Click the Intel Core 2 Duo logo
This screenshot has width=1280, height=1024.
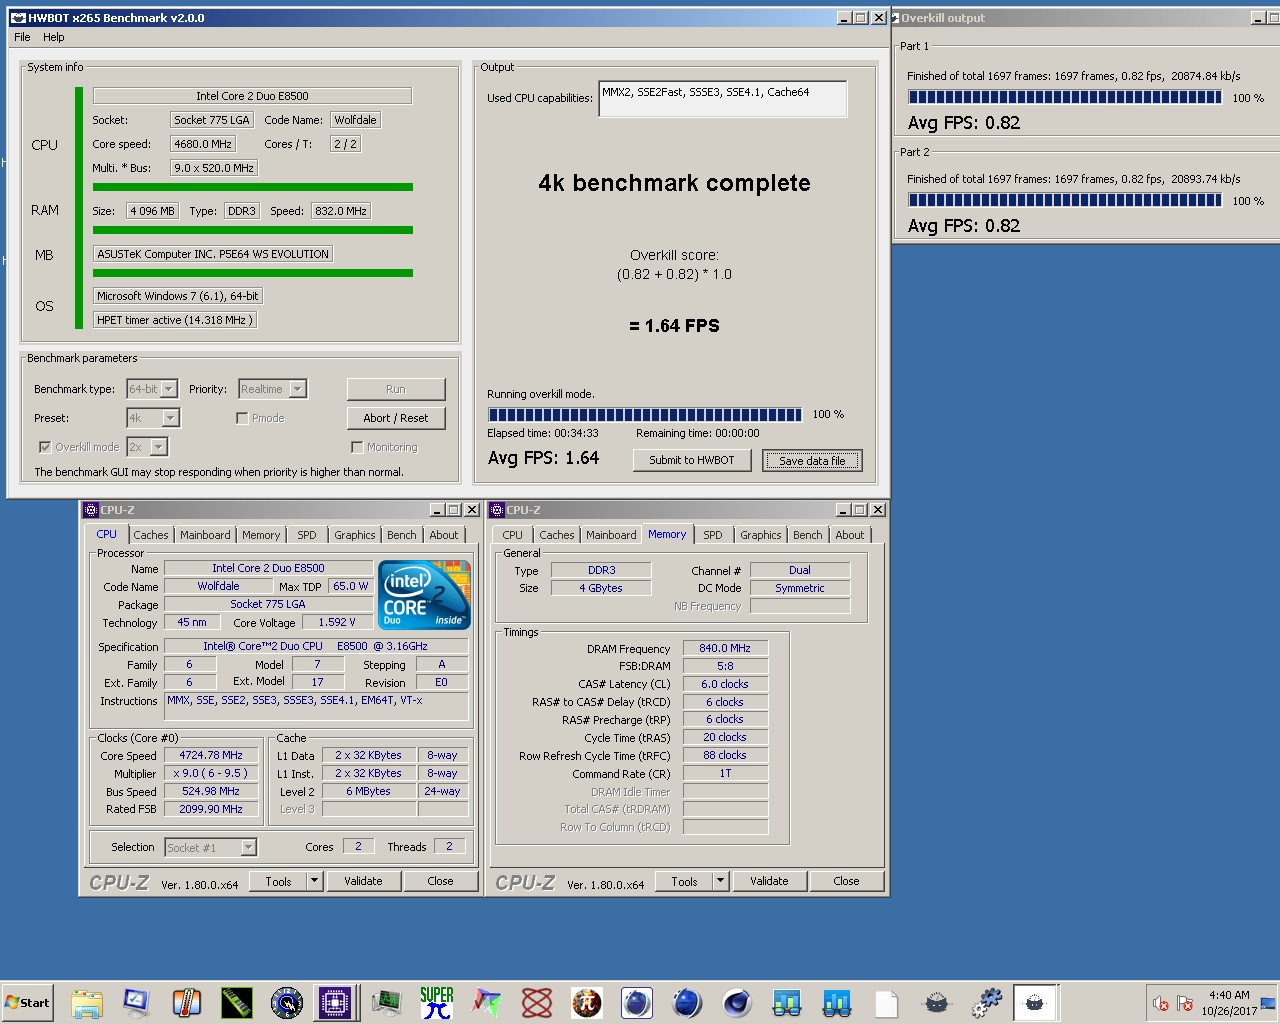coord(425,594)
